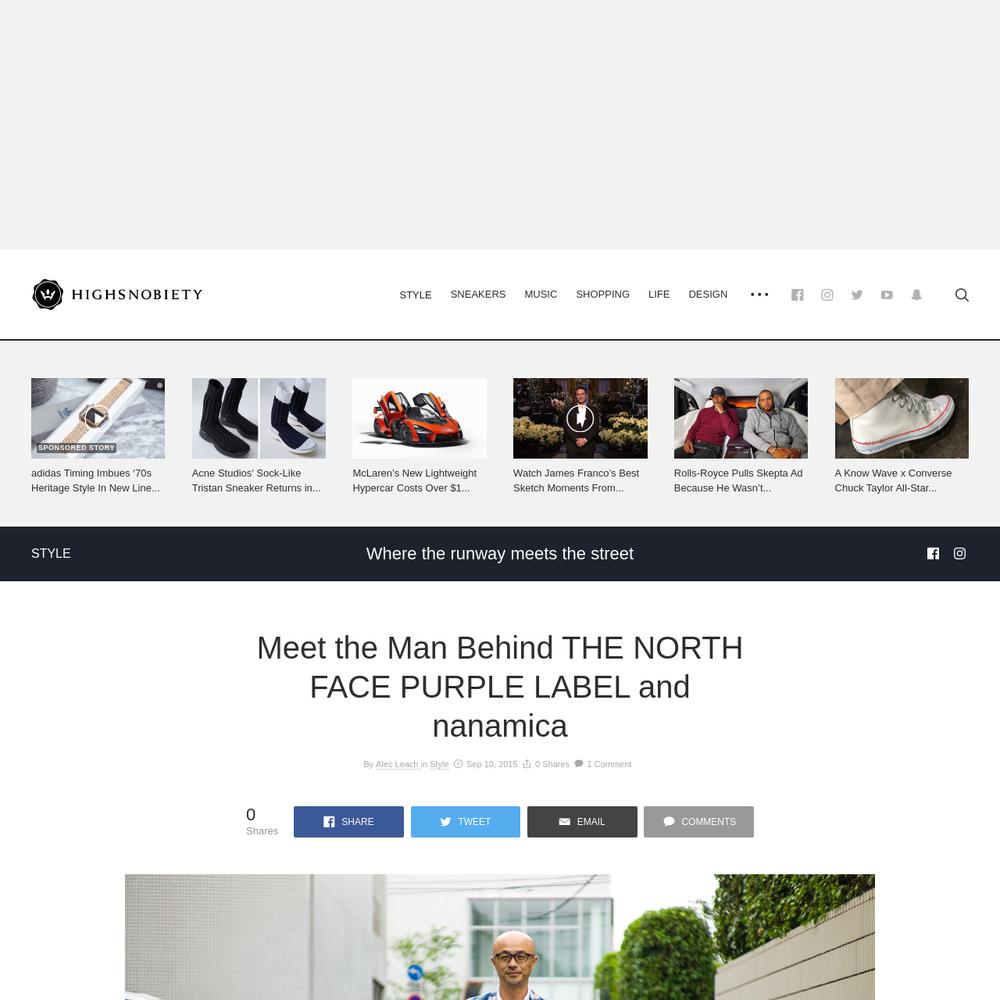This screenshot has height=1000, width=1000.
Task: Open the McLaren hypercar story thumbnail
Action: tap(419, 418)
